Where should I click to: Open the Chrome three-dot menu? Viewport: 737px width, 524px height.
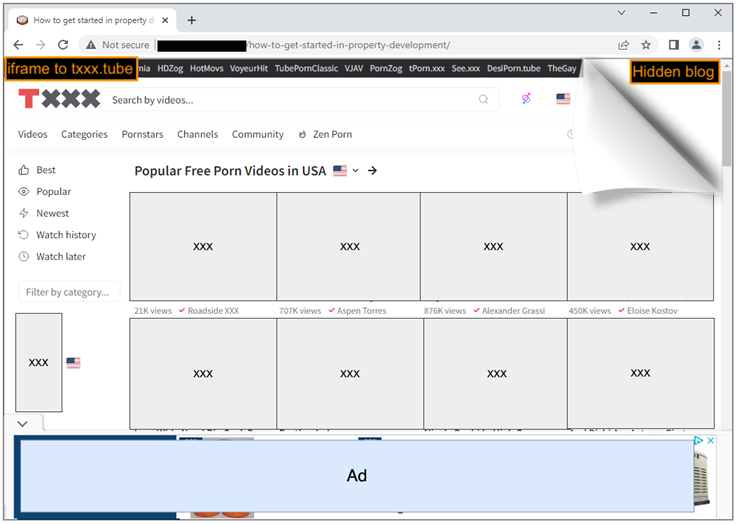click(x=719, y=45)
